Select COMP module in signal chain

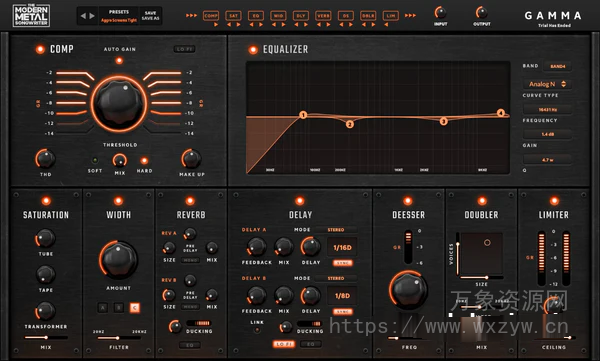point(211,16)
